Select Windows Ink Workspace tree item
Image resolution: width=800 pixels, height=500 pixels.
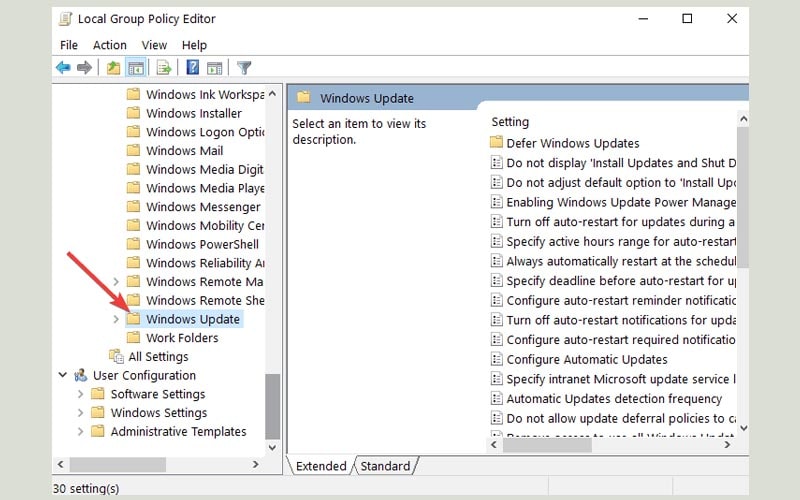point(205,94)
